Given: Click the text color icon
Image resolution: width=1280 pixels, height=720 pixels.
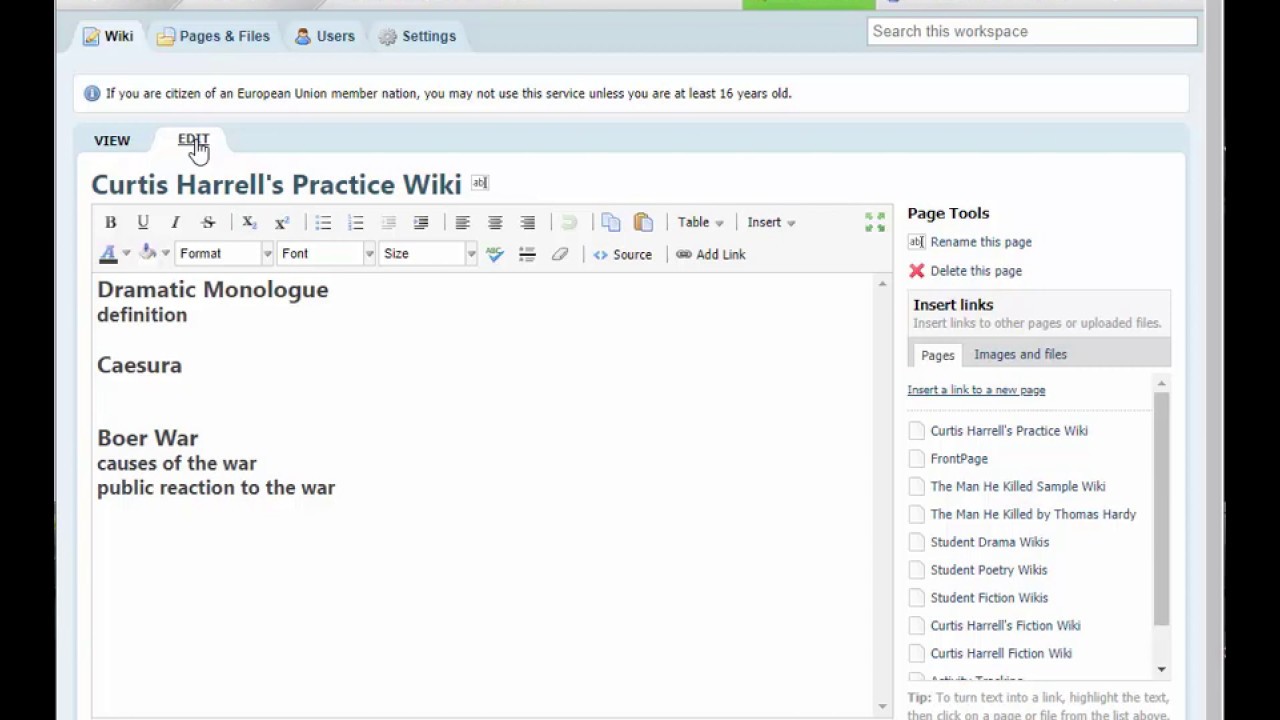Looking at the screenshot, I should 108,254.
